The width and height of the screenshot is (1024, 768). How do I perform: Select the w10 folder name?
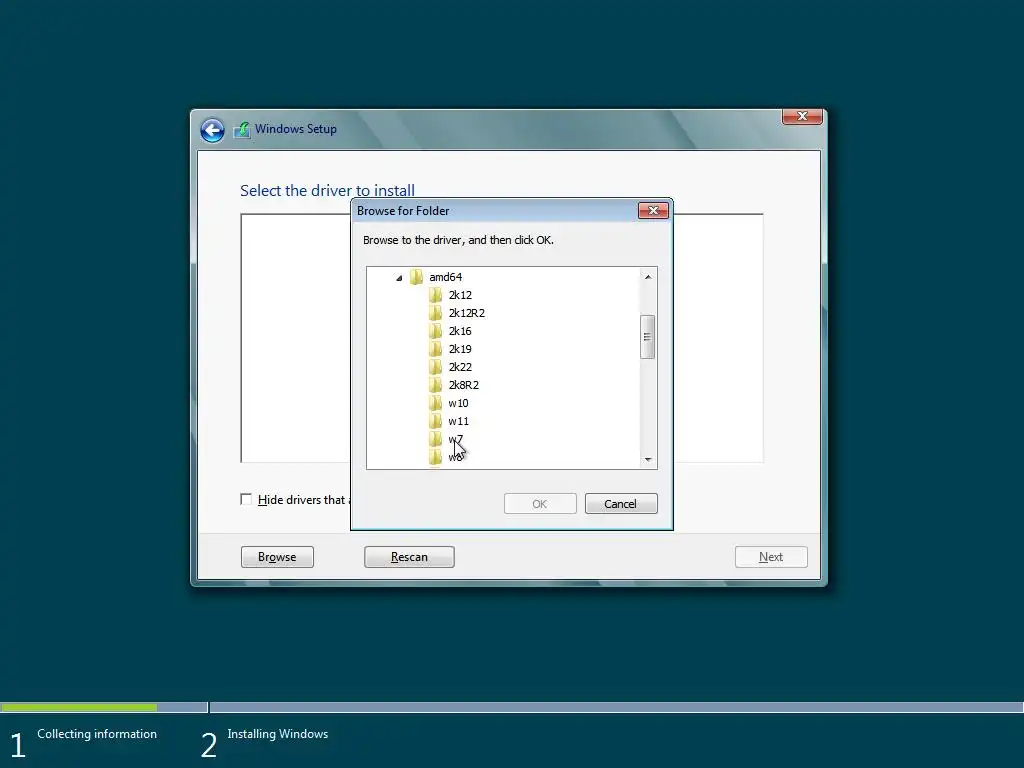point(458,403)
